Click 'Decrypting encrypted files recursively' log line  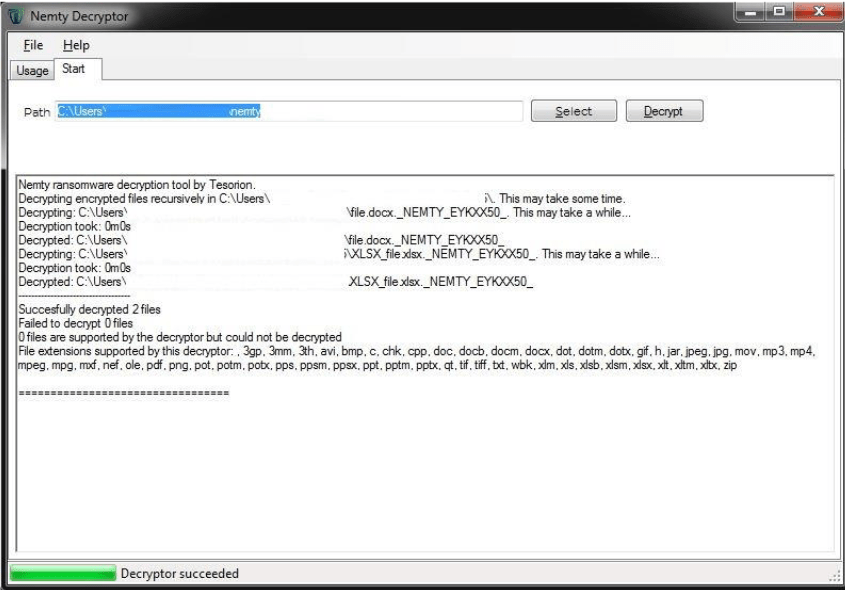pos(322,199)
